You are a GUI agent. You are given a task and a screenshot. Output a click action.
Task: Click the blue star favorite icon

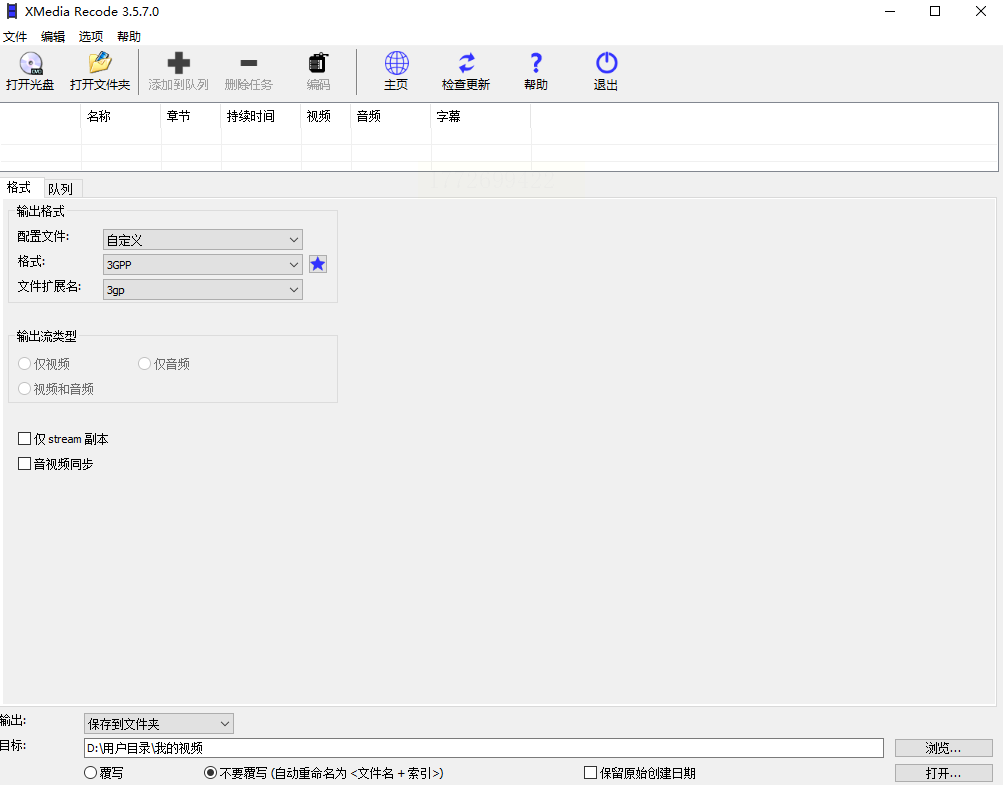pos(318,264)
